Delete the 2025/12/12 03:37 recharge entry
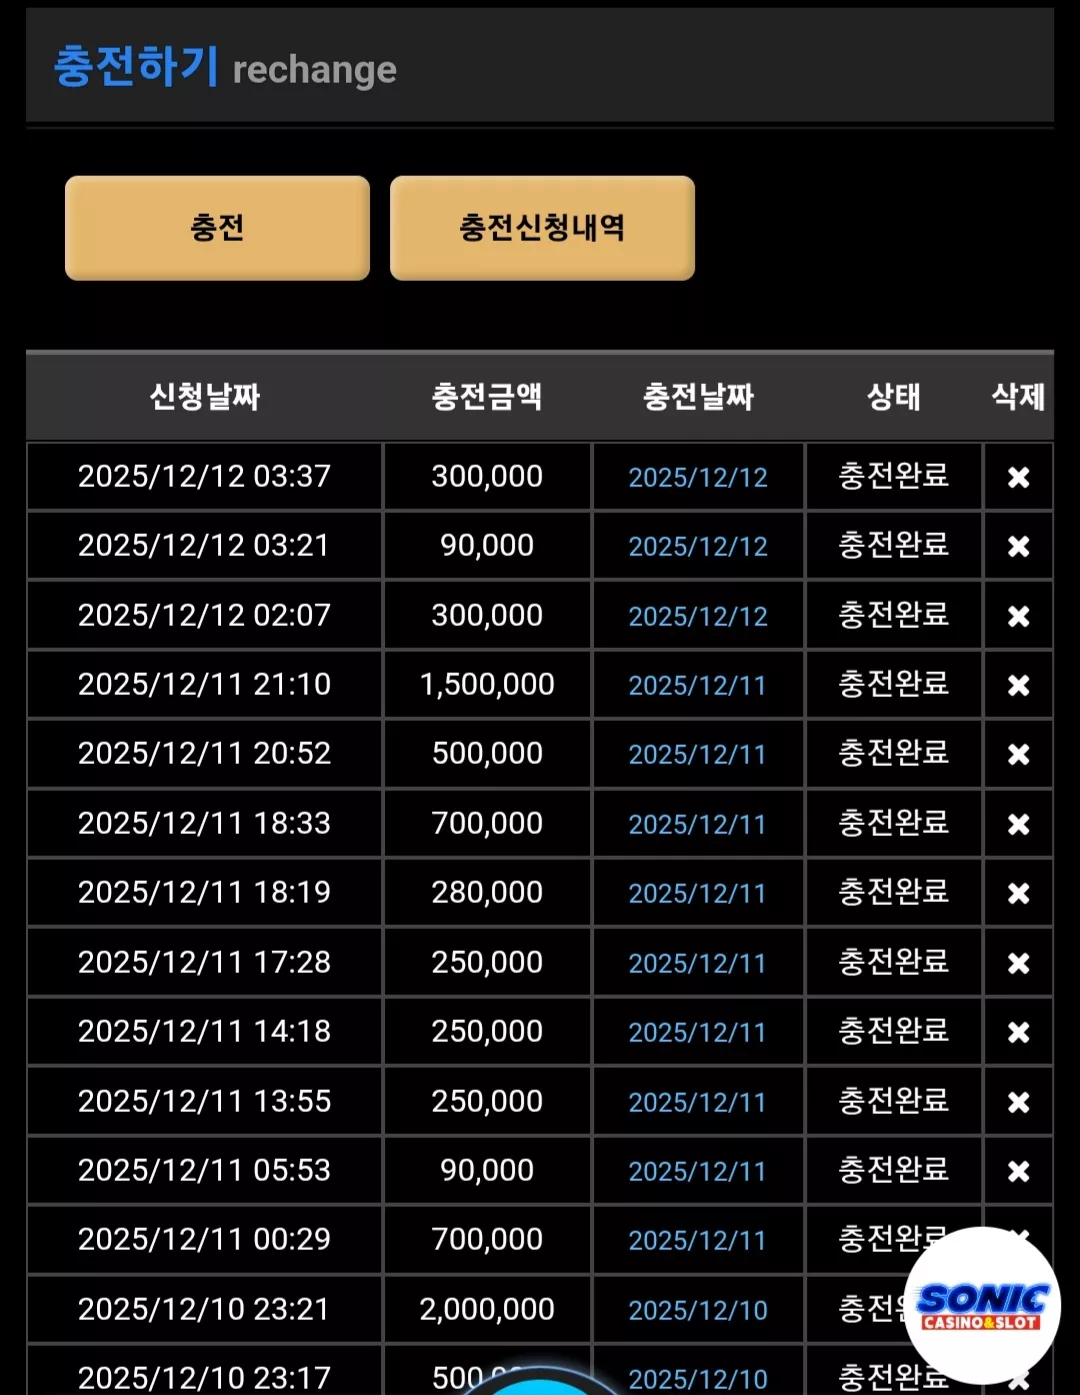The width and height of the screenshot is (1080, 1395). click(1018, 477)
